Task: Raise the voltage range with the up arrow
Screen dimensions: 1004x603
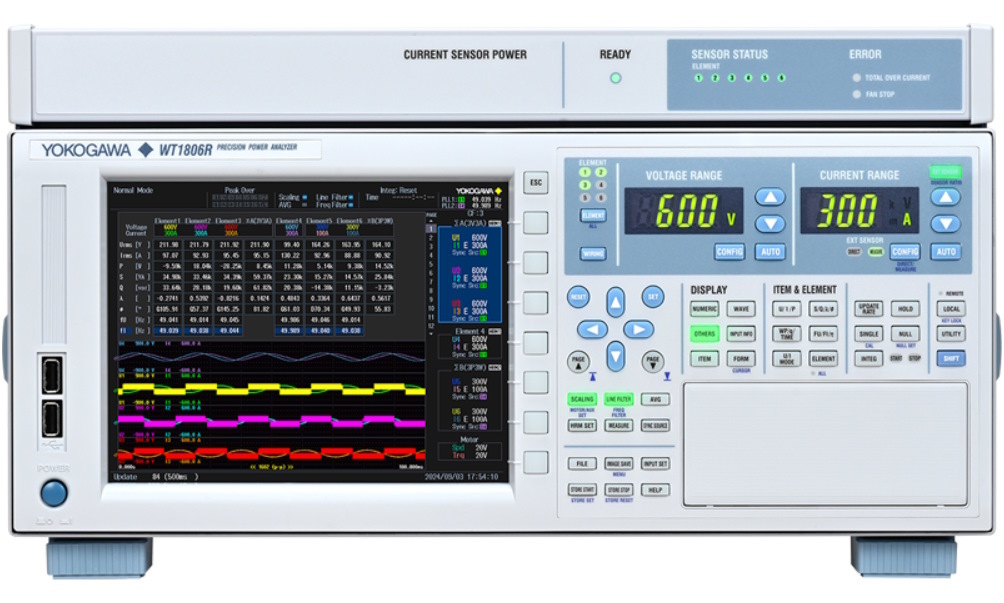Action: (770, 197)
